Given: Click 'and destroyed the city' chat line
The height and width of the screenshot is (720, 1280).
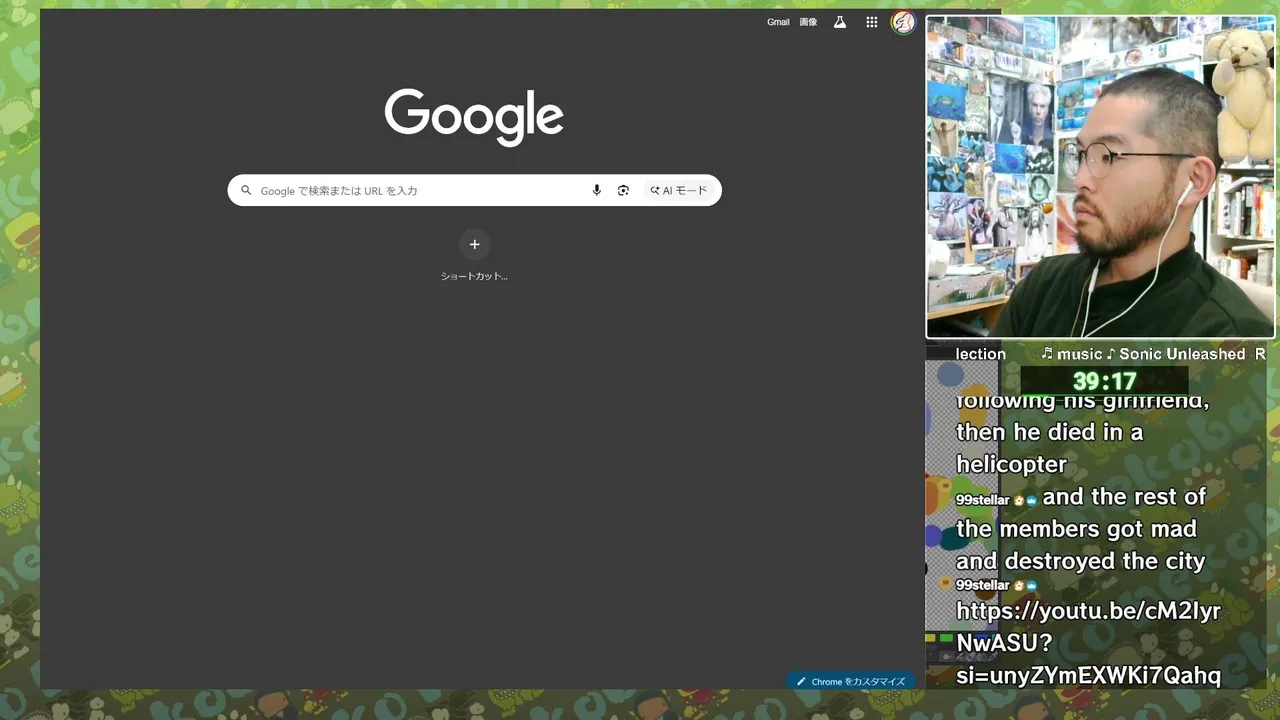Looking at the screenshot, I should (x=1080, y=561).
